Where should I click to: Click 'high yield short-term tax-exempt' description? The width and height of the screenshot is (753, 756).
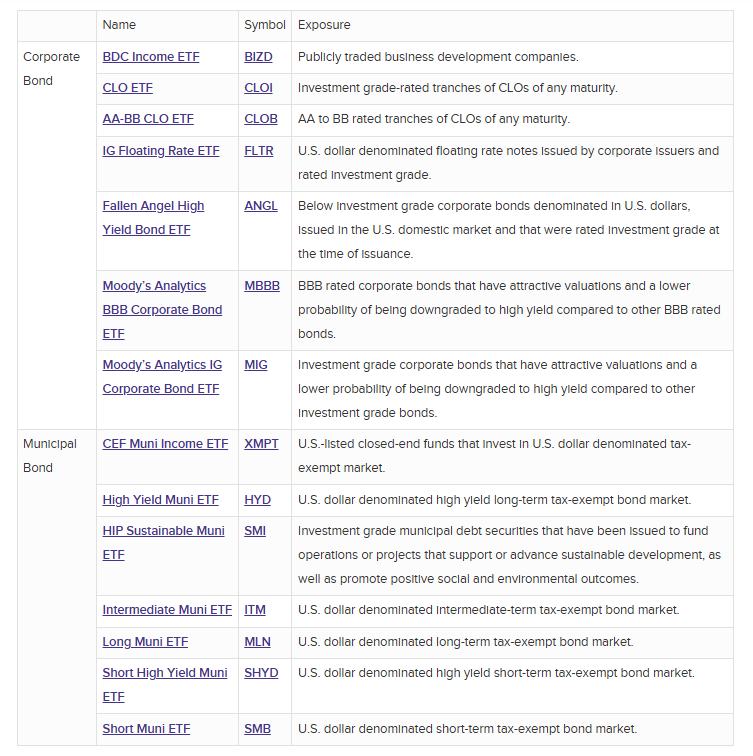[497, 673]
